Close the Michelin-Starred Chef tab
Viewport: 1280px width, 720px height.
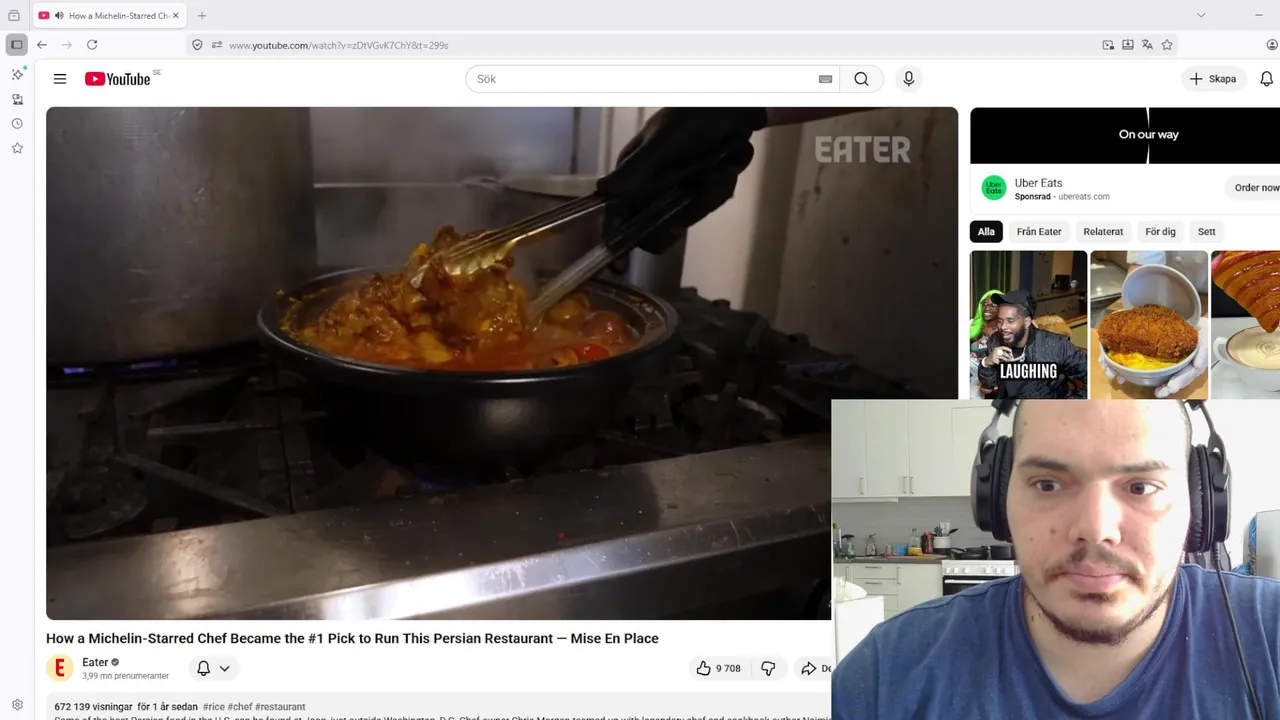click(x=176, y=16)
